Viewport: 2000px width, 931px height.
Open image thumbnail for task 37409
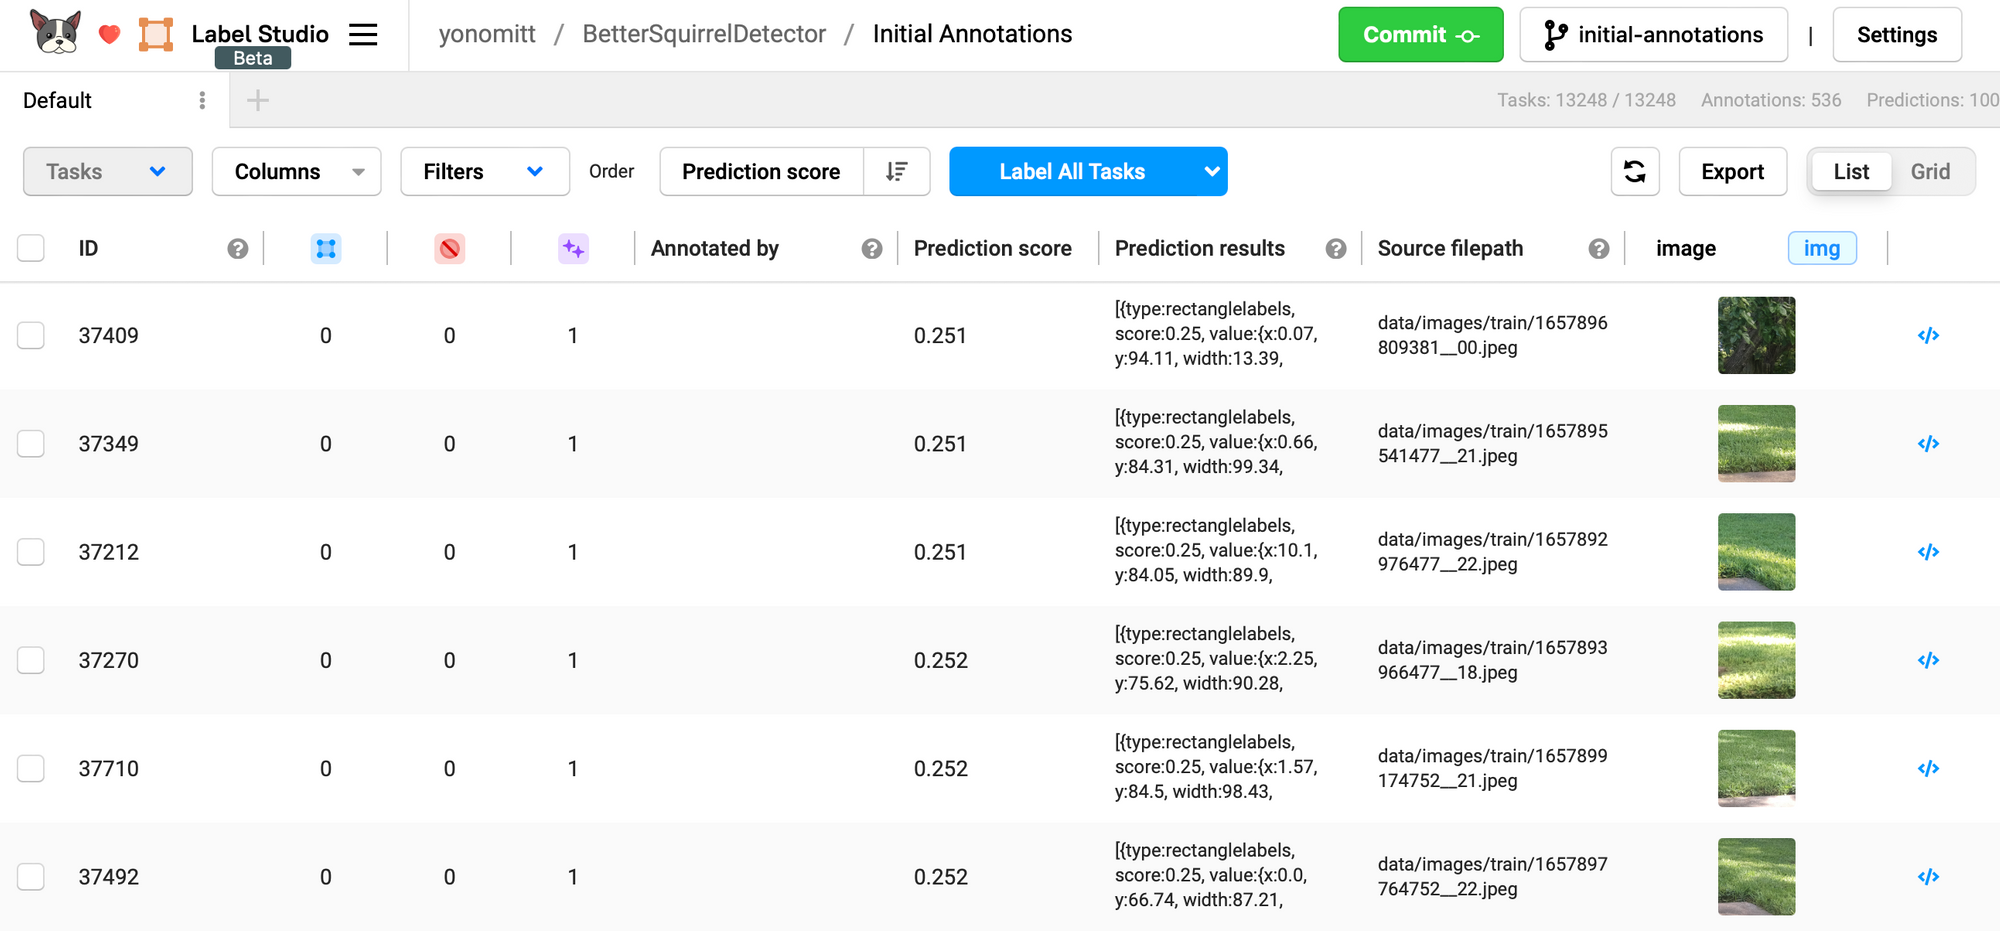point(1756,335)
